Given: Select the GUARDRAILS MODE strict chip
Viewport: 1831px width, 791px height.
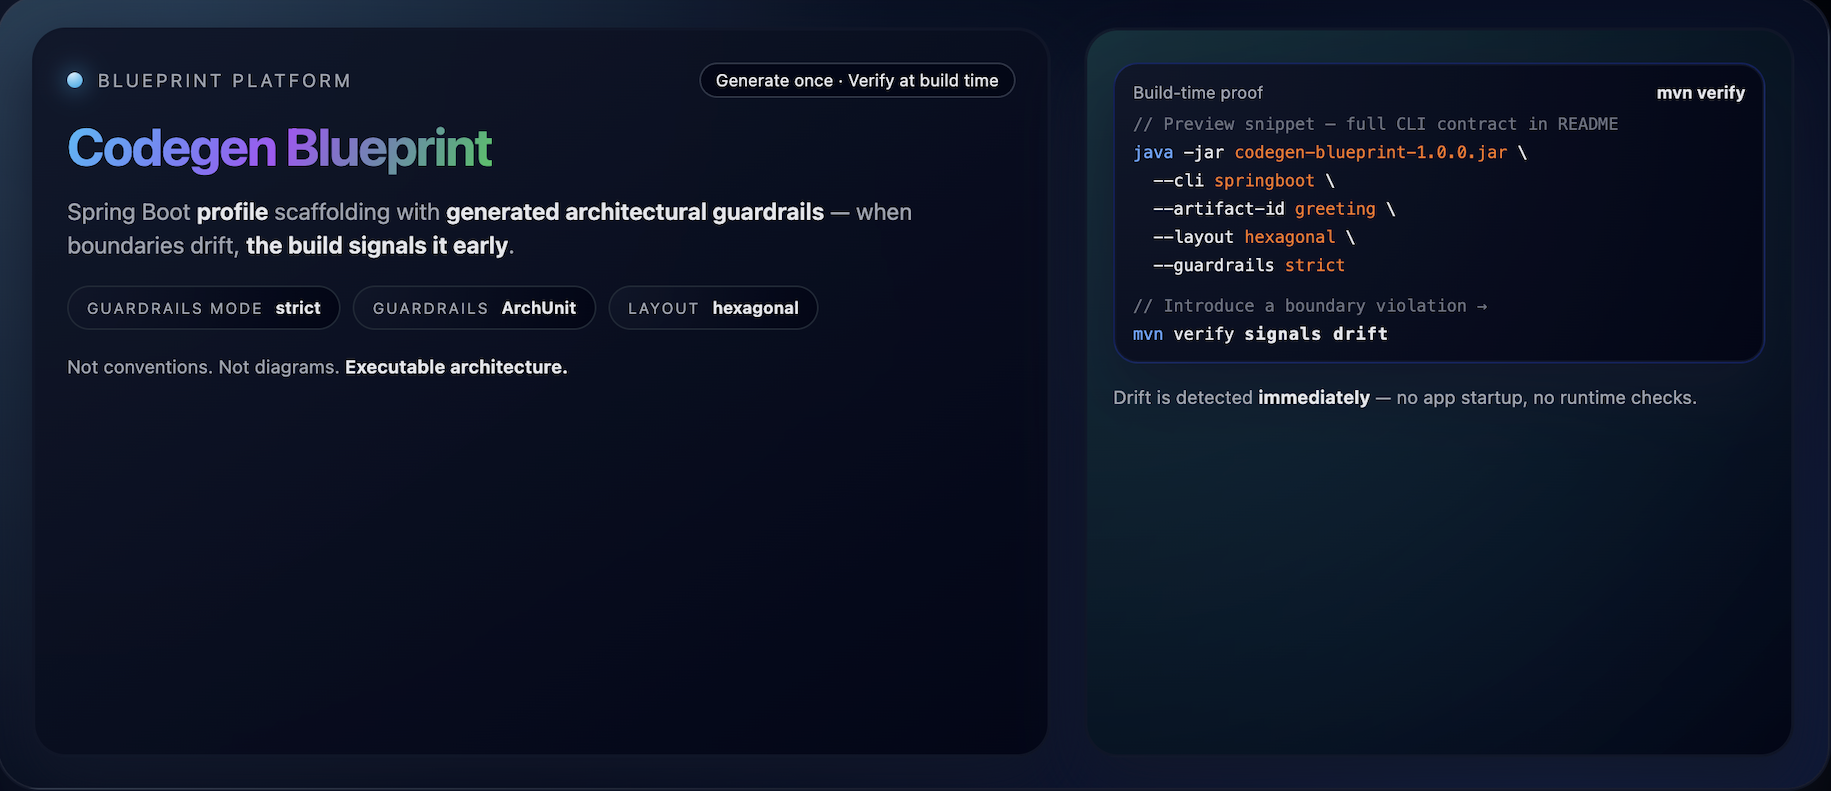Looking at the screenshot, I should tap(204, 308).
